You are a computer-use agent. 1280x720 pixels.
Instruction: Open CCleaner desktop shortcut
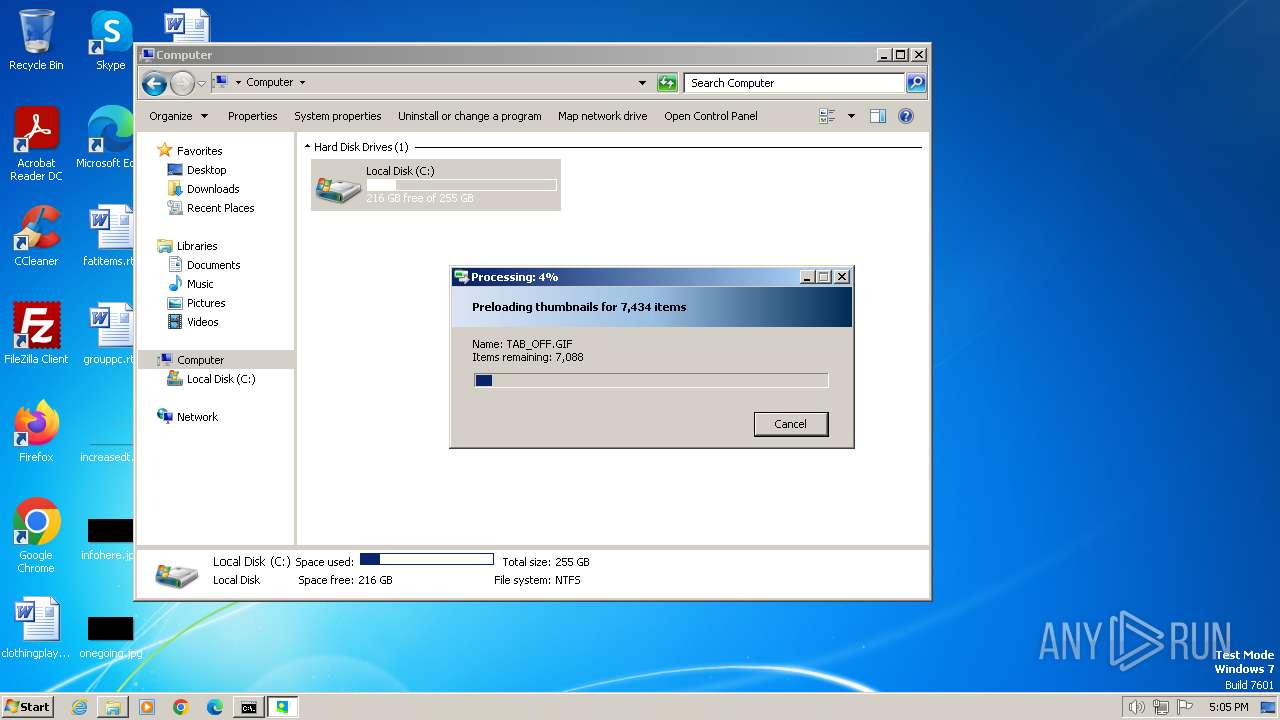[36, 236]
